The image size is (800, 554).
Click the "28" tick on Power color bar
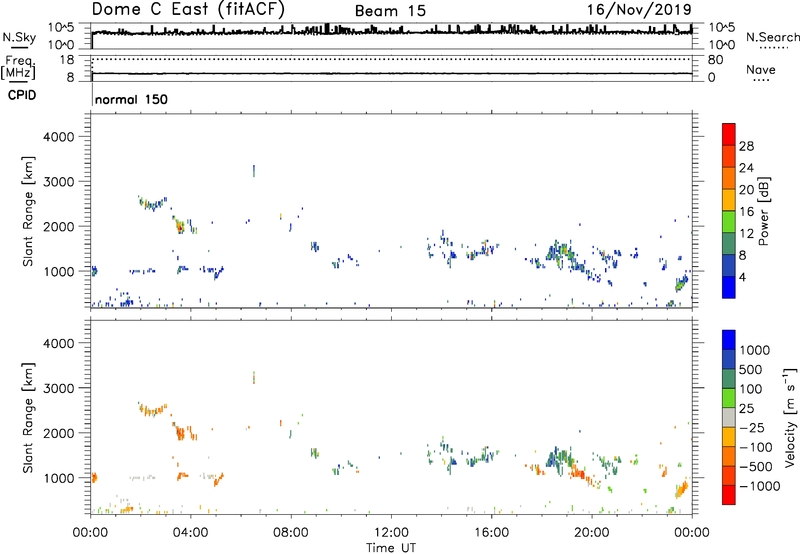click(746, 146)
